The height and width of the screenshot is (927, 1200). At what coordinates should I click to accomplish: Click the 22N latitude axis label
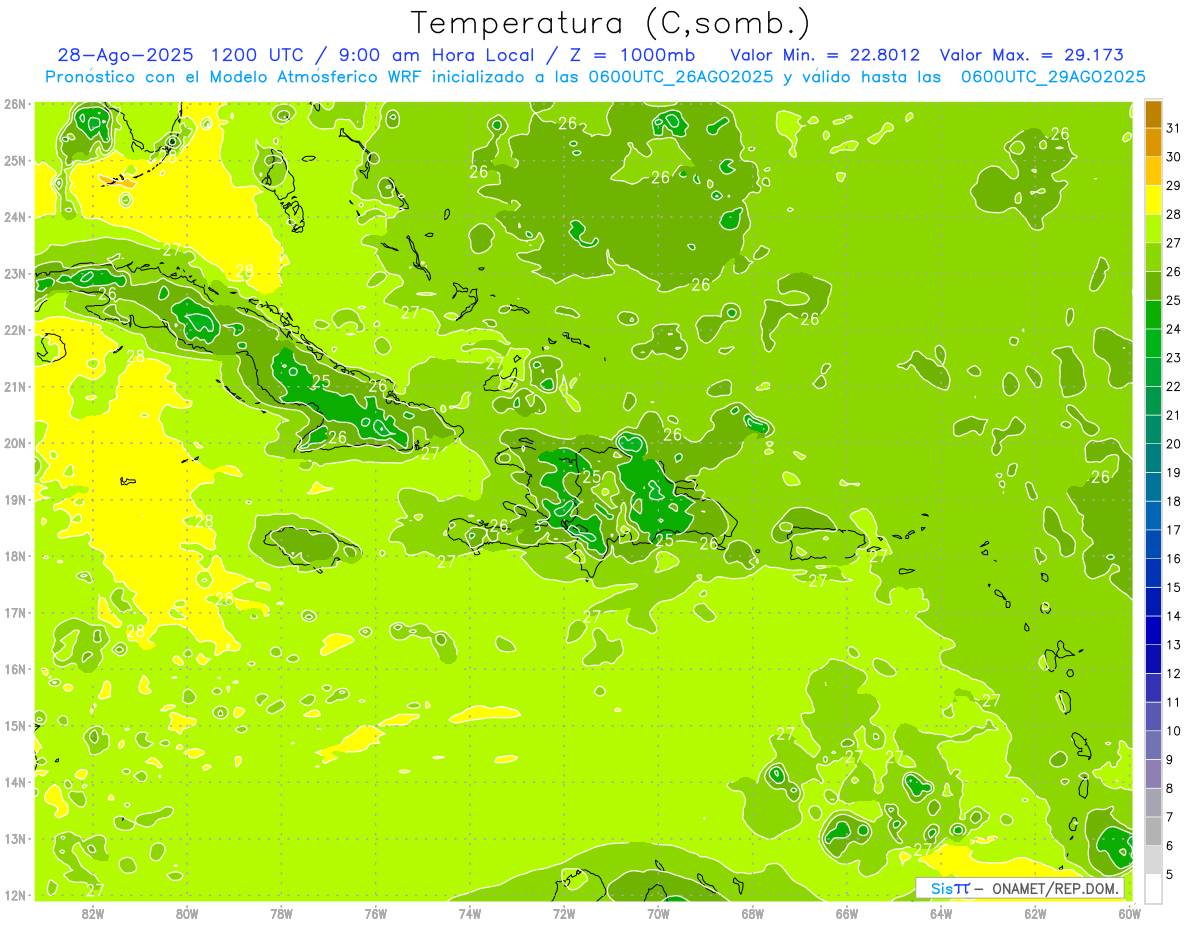click(15, 330)
